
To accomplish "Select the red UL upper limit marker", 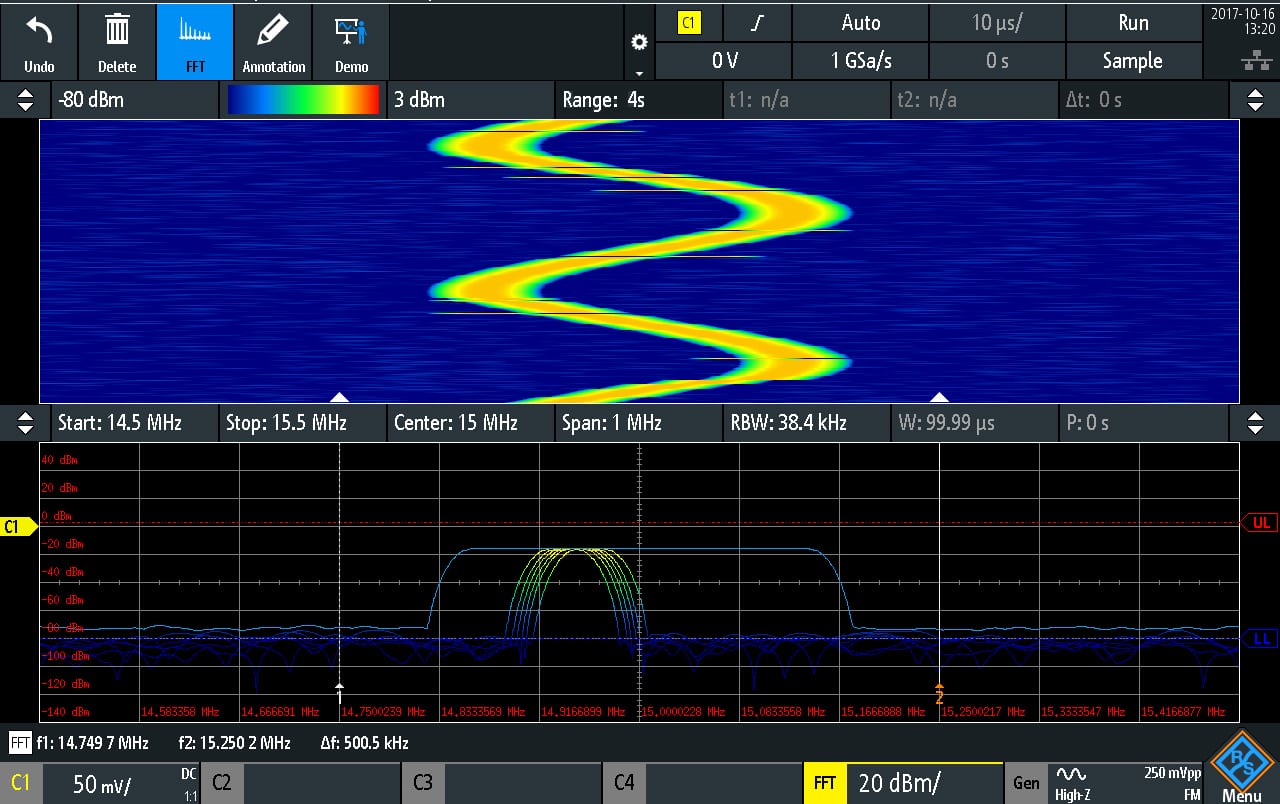I will click(1260, 522).
